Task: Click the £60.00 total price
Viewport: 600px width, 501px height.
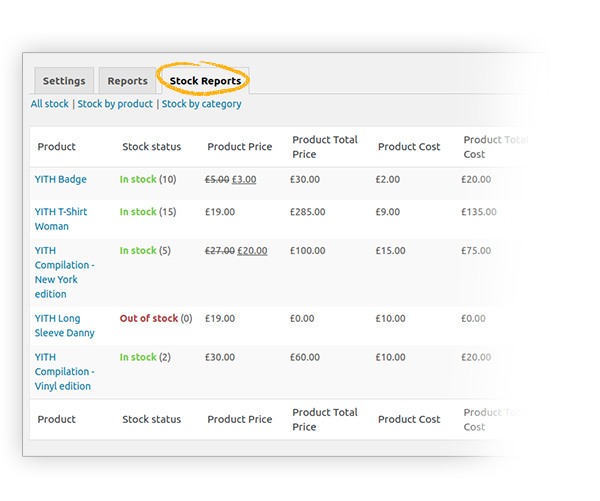Action: click(305, 357)
